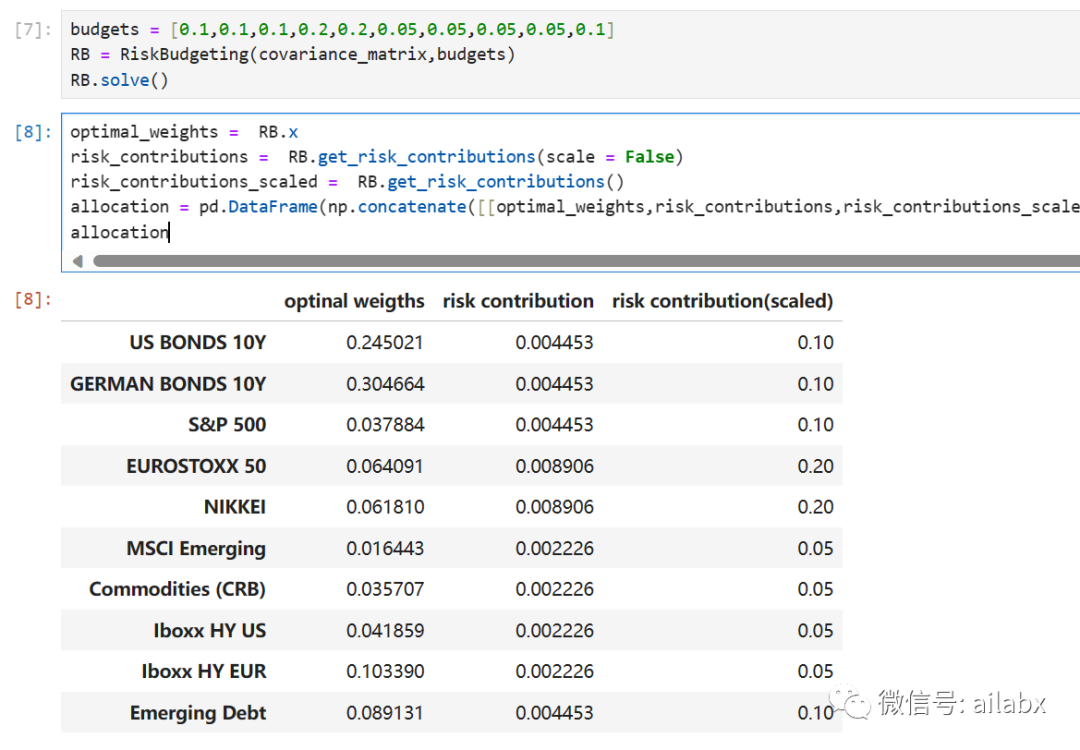Click the risk contribution in MSCI Emerging row
The height and width of the screenshot is (750, 1080).
pos(554,548)
